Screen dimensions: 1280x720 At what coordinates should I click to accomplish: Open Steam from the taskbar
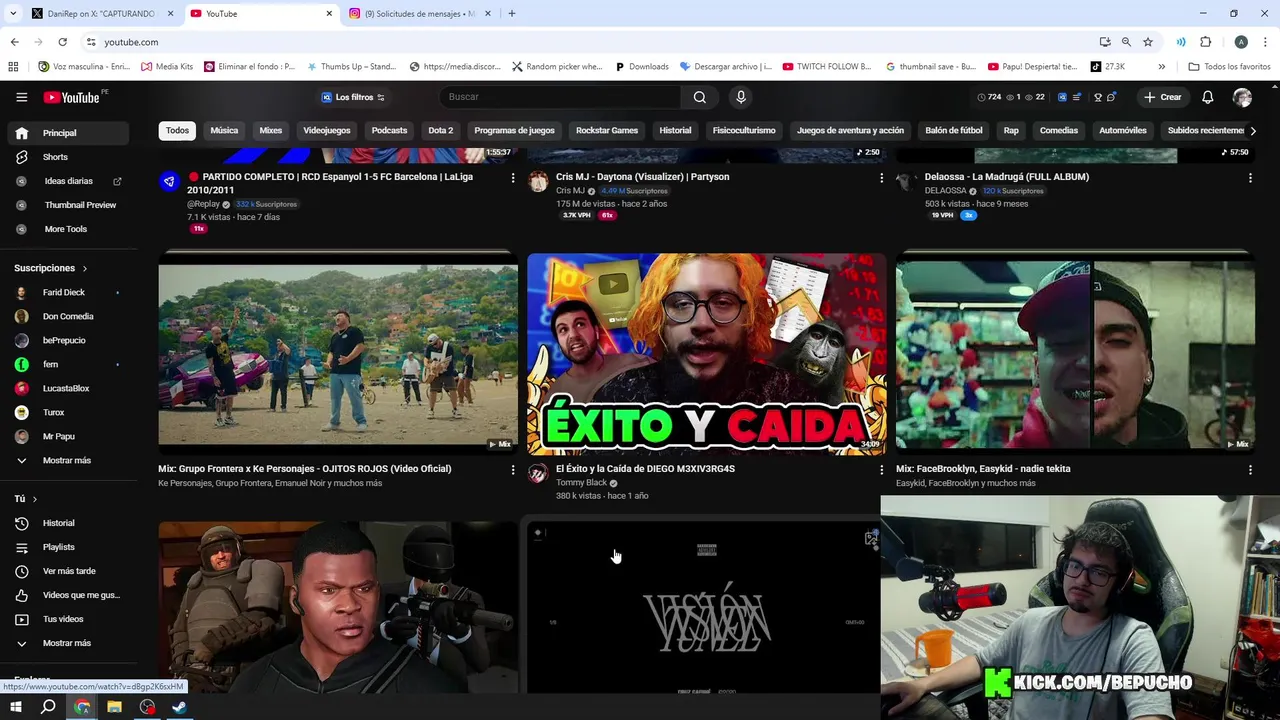179,707
